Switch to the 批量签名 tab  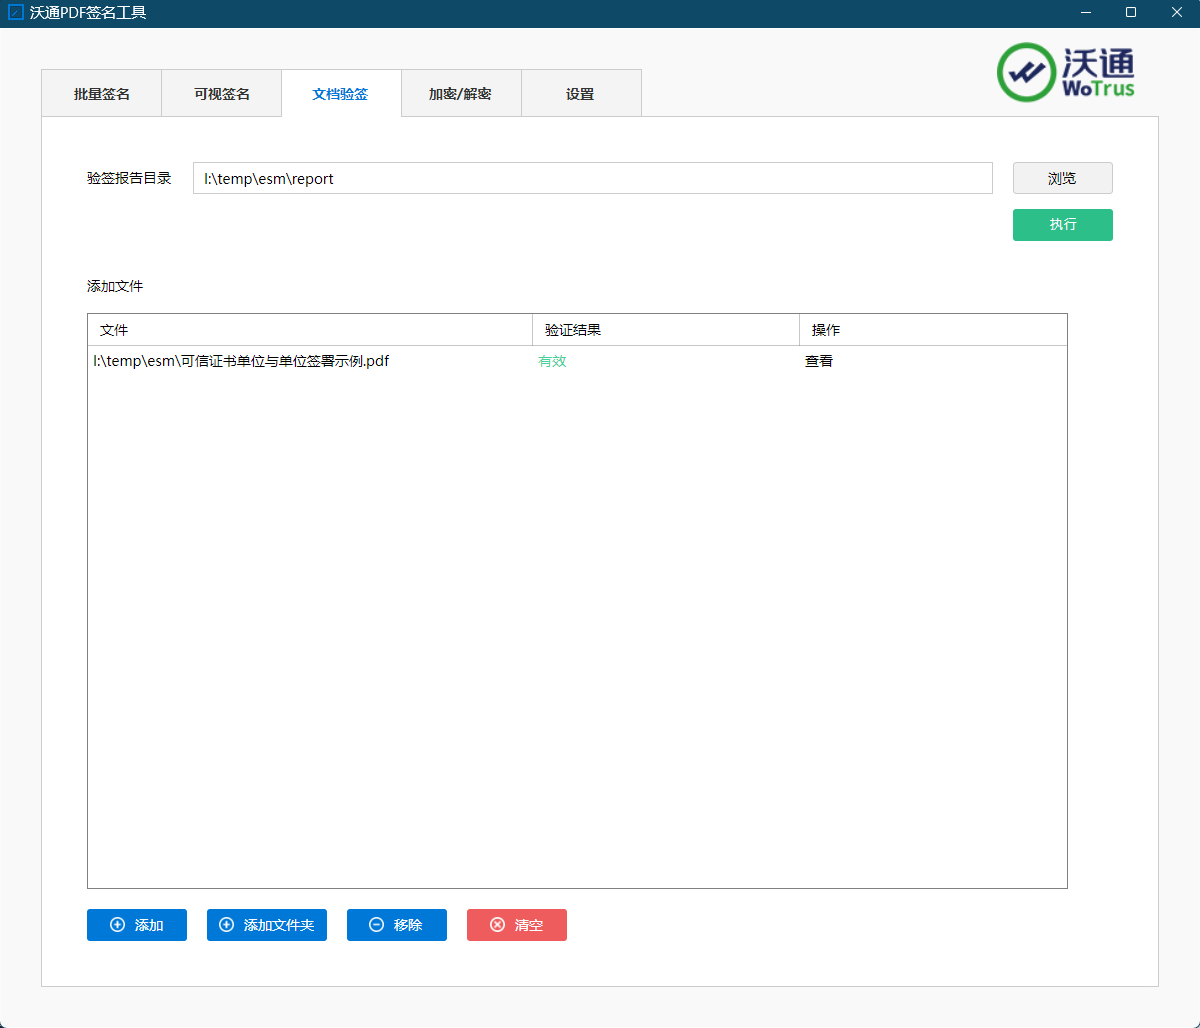(x=101, y=94)
